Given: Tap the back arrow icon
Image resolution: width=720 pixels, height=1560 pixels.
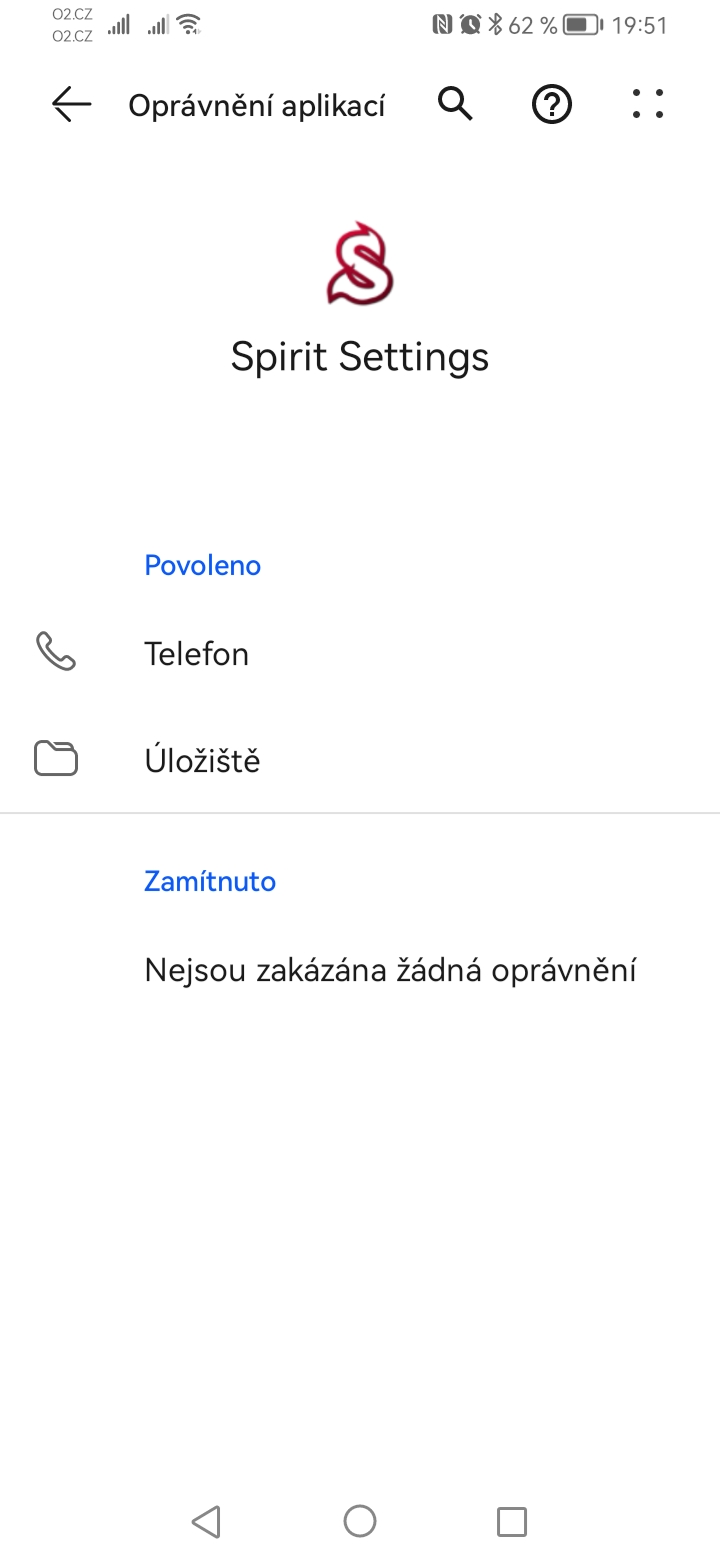Looking at the screenshot, I should (71, 104).
